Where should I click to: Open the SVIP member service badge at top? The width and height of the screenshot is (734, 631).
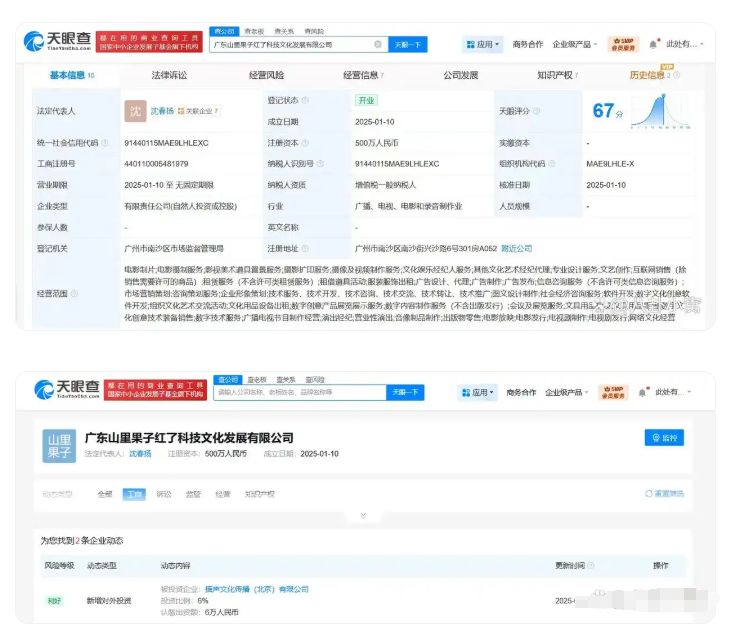[622, 44]
